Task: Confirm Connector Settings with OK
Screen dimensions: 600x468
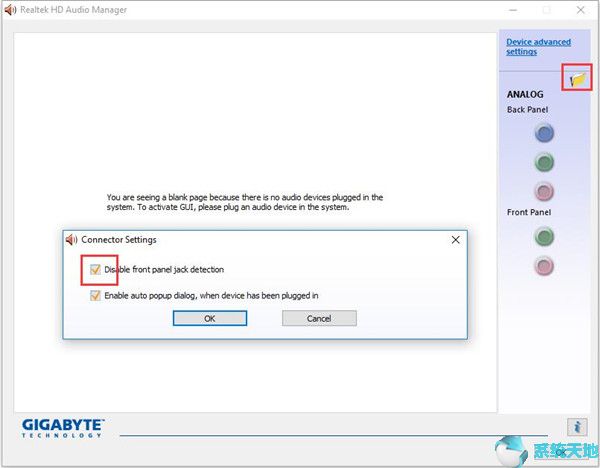Action: [209, 318]
